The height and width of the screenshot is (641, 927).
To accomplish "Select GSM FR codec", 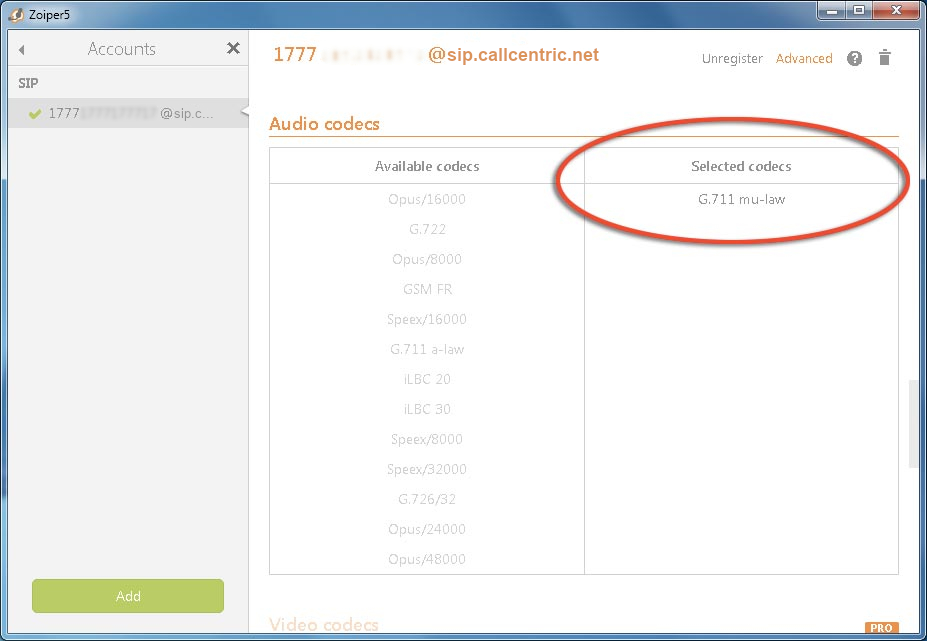I will 427,289.
